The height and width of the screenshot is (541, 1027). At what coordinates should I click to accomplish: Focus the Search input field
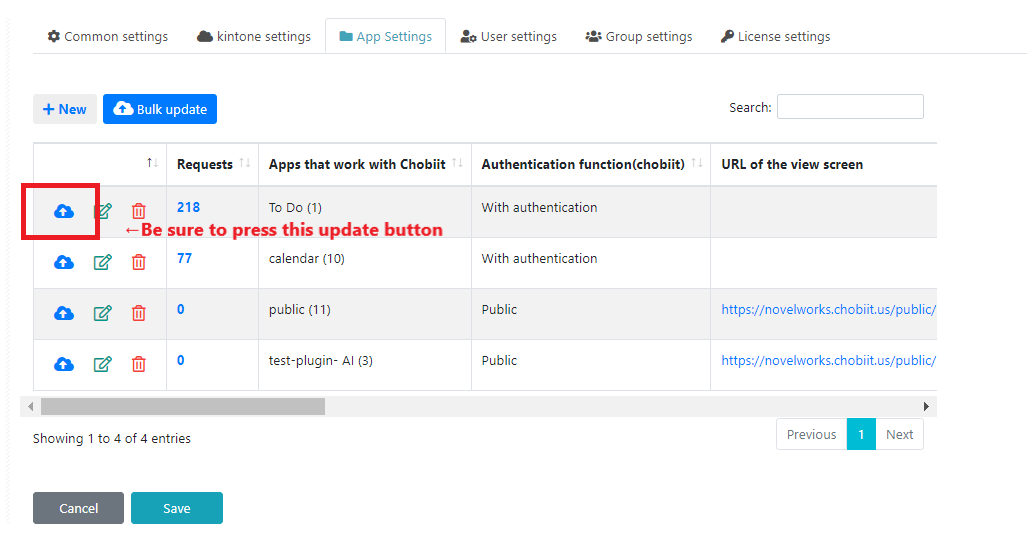click(850, 107)
